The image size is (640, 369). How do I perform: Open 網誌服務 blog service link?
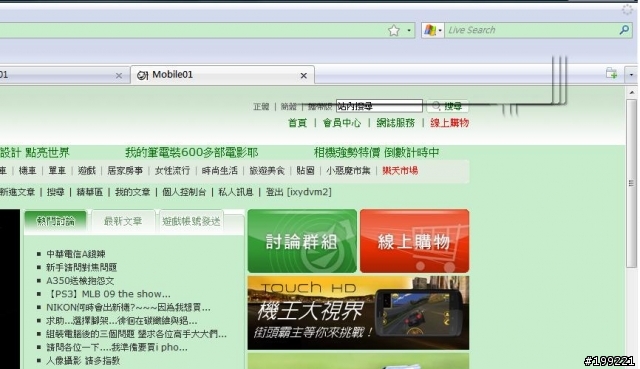396,123
